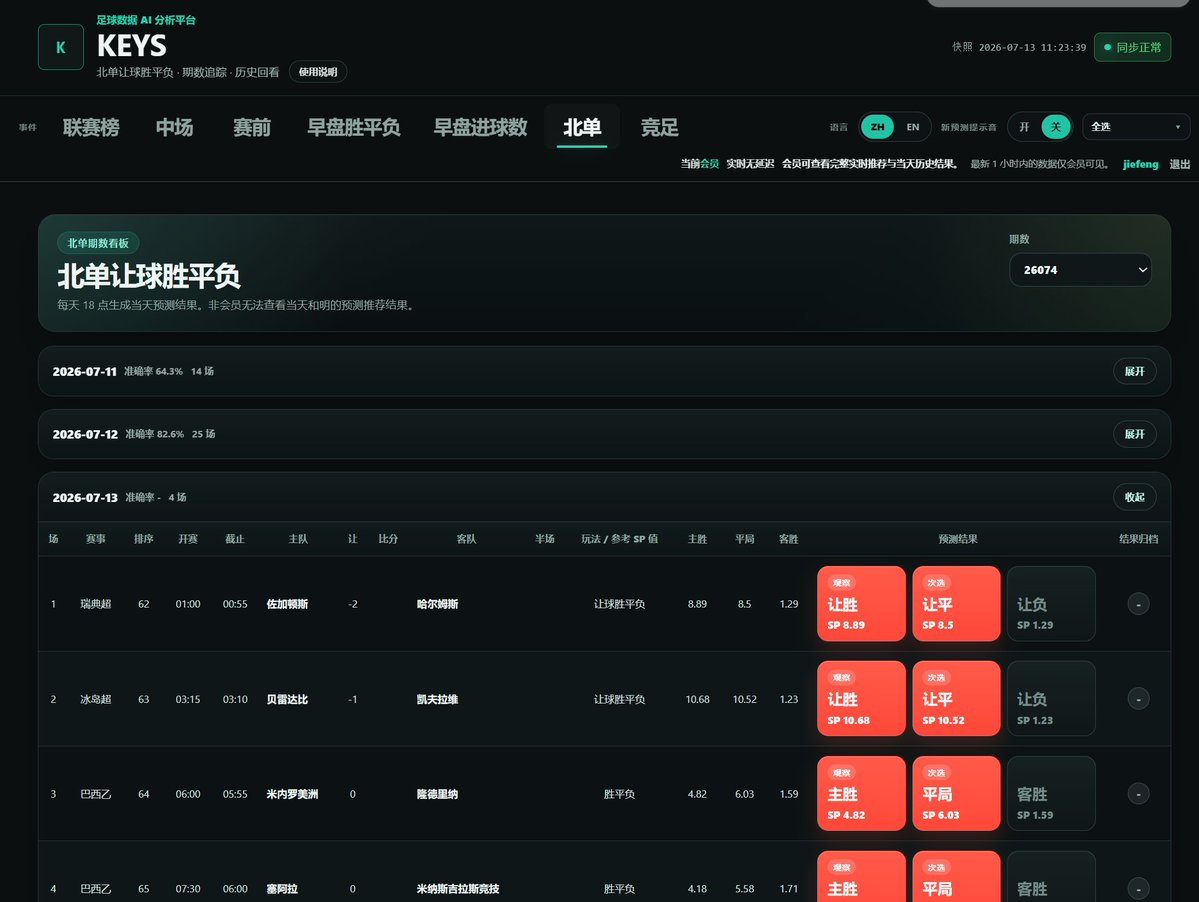Screen dimensions: 1199x902
Task: Click away team 哈尔姆斯
Action: click(x=437, y=604)
